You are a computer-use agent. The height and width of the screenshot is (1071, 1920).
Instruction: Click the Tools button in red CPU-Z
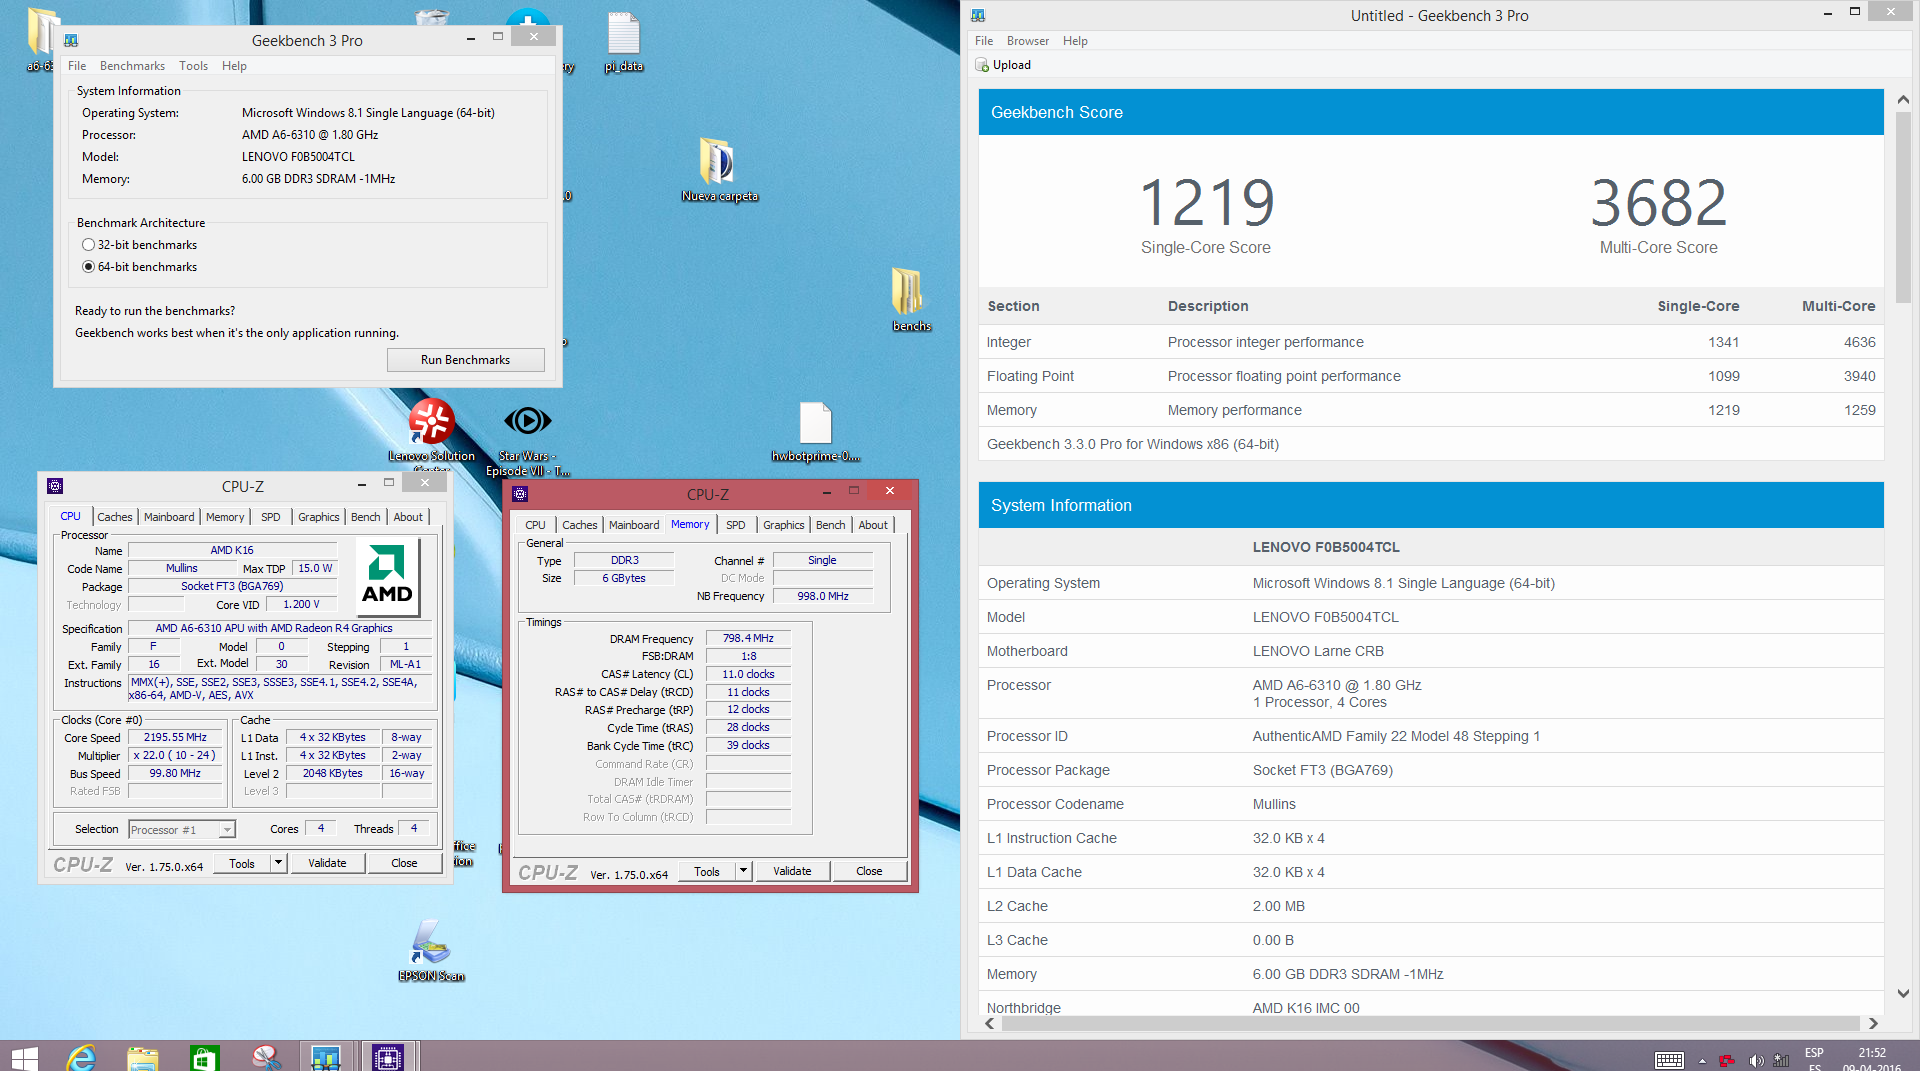[x=707, y=871]
